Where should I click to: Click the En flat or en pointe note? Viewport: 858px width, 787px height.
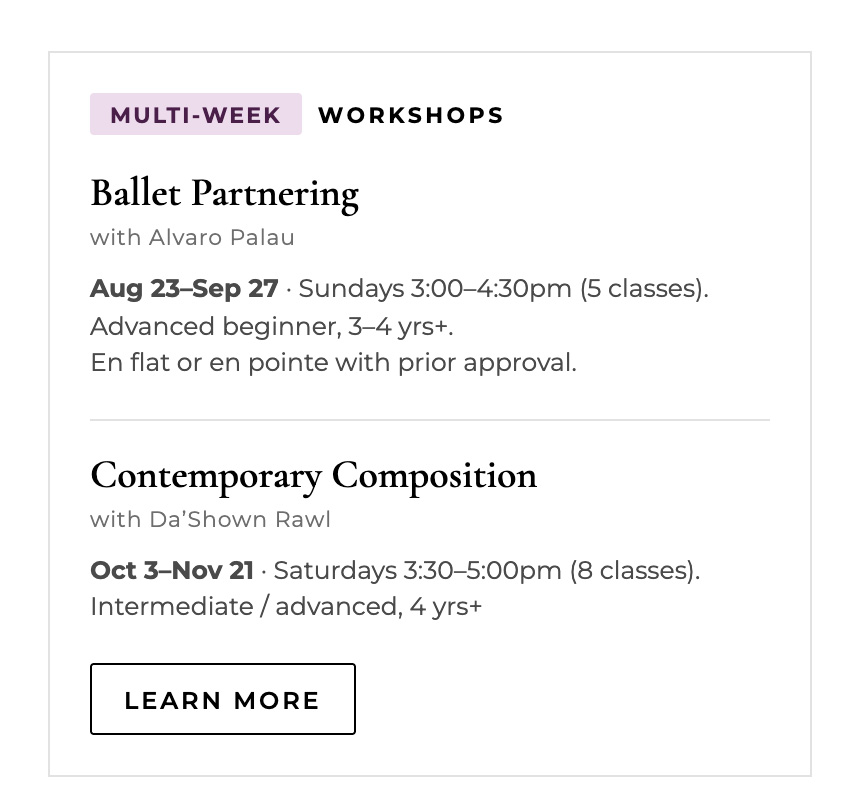(334, 362)
